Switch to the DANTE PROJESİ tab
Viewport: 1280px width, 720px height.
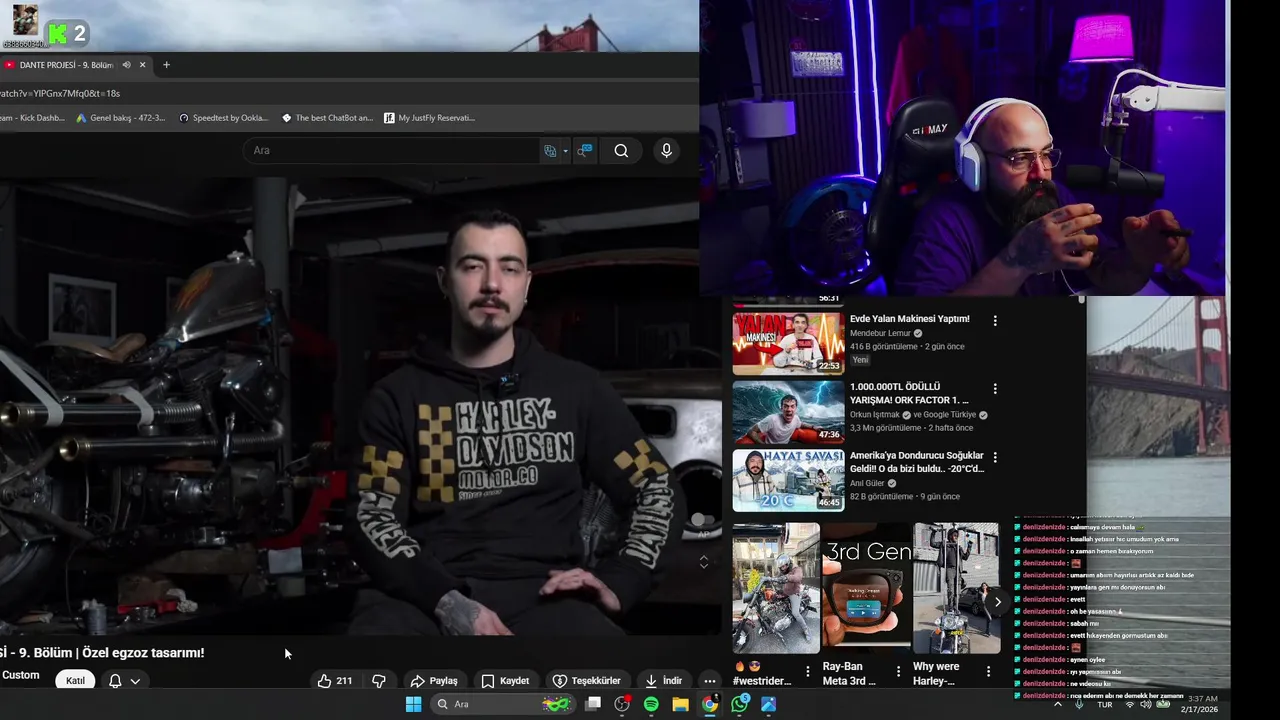coord(66,65)
